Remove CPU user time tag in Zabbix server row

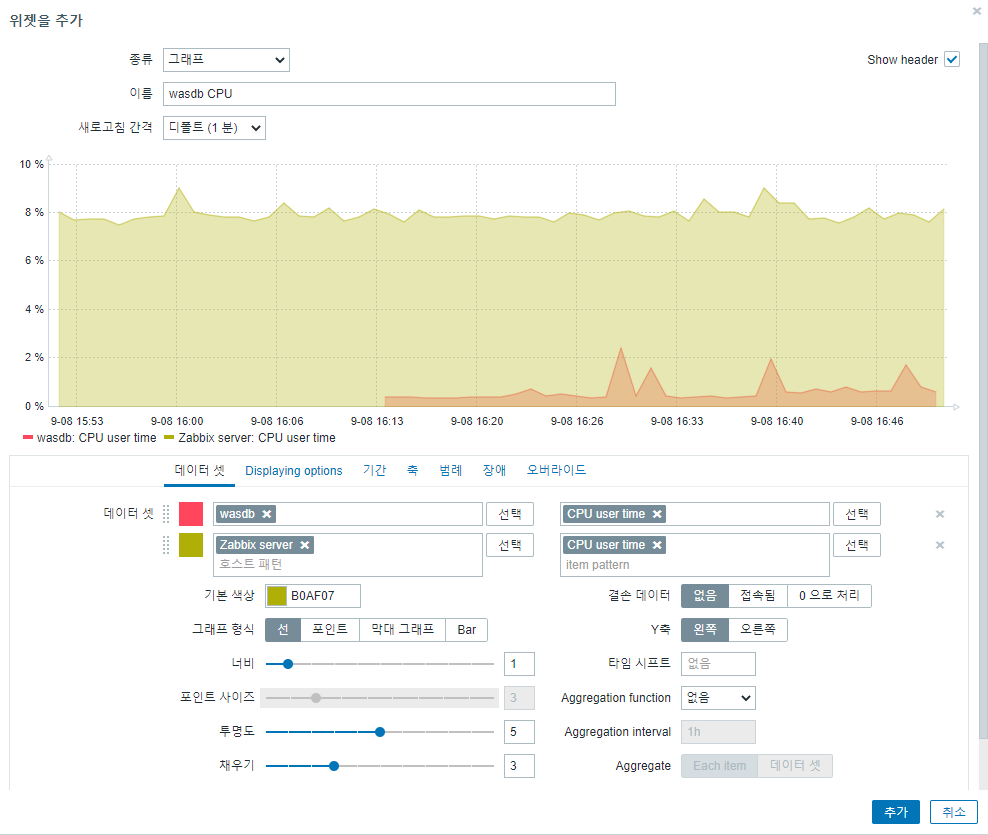point(657,545)
